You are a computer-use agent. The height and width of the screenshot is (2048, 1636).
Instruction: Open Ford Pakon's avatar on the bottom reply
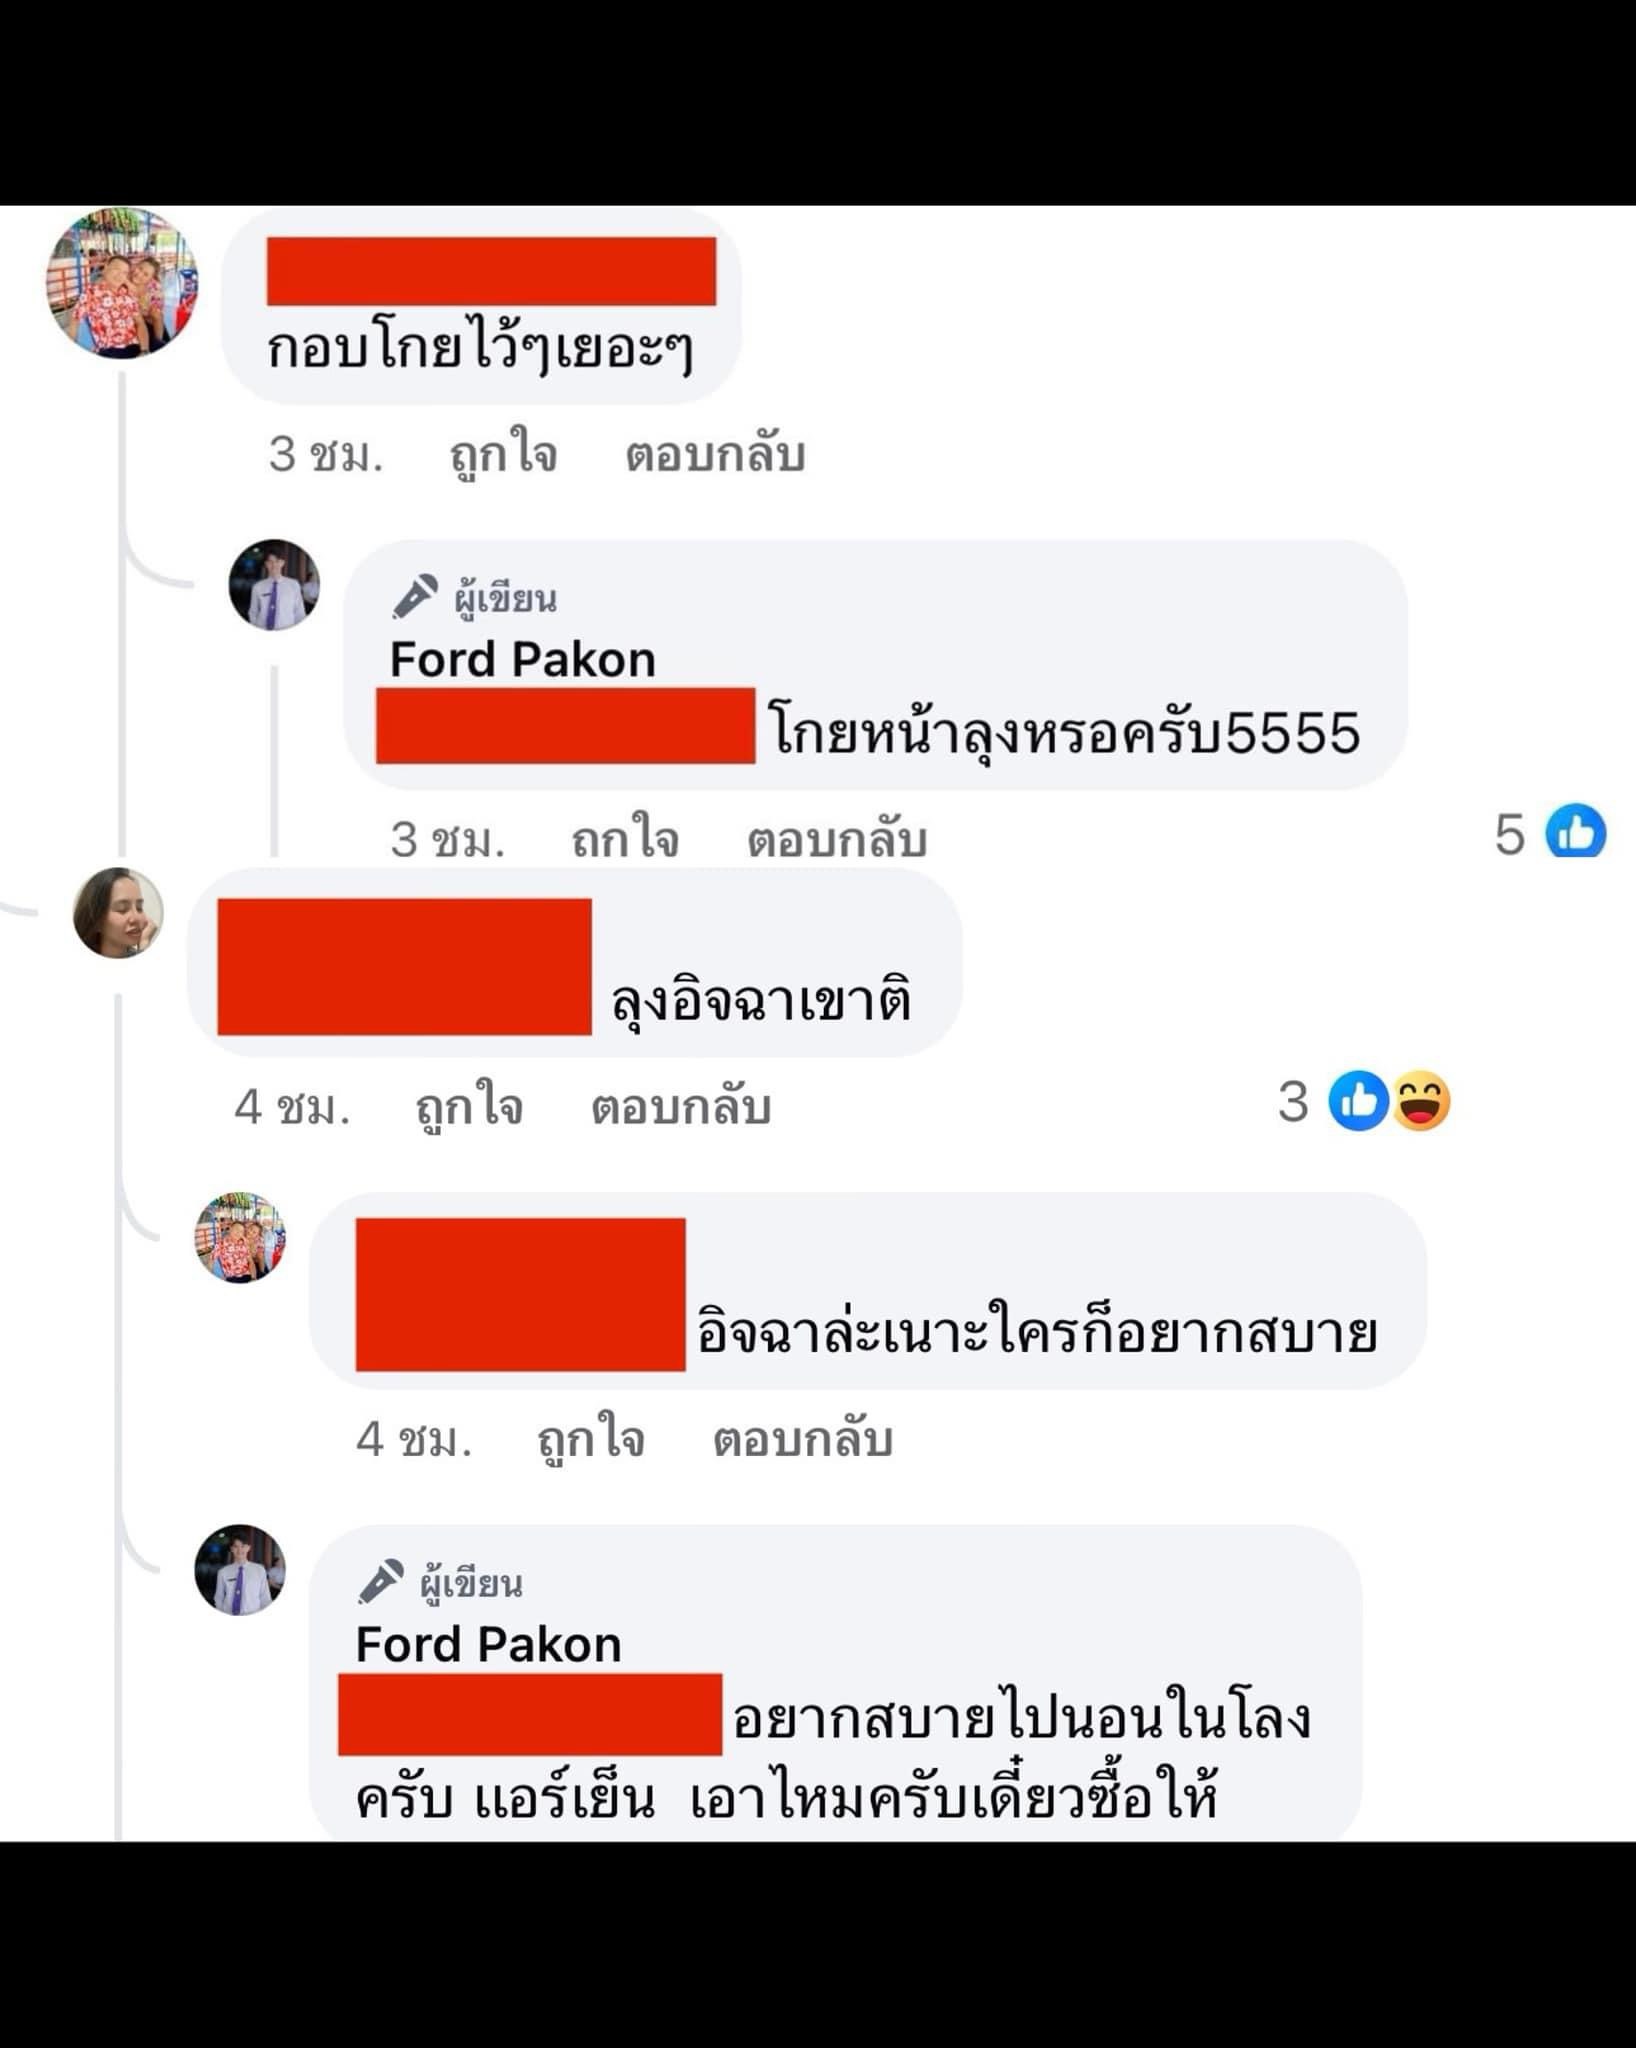240,1570
